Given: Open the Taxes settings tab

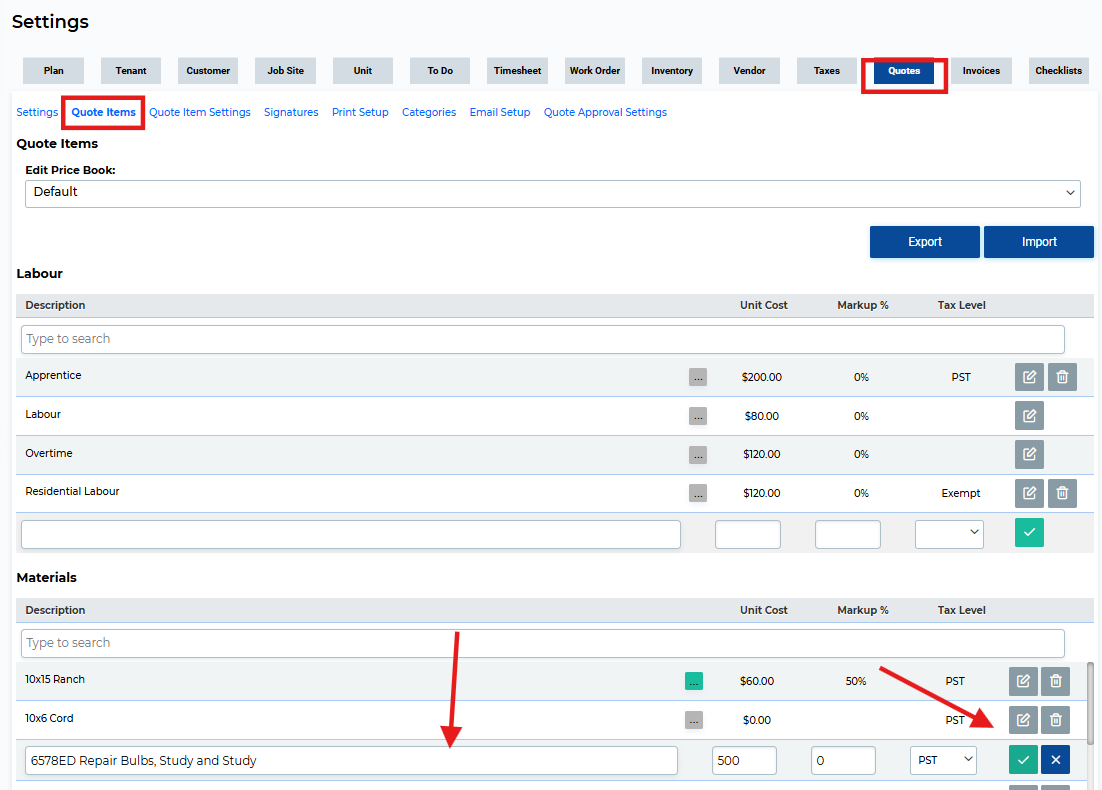Looking at the screenshot, I should click(826, 71).
